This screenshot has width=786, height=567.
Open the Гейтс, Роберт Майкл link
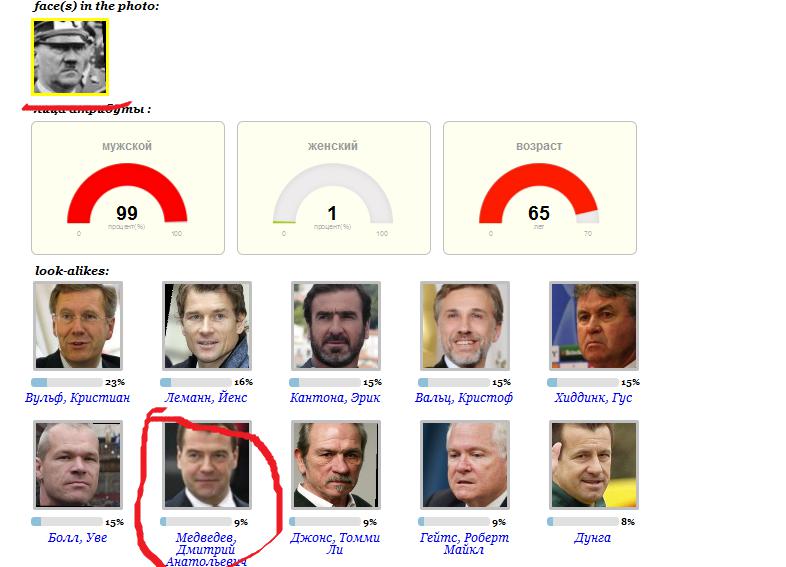[464, 543]
